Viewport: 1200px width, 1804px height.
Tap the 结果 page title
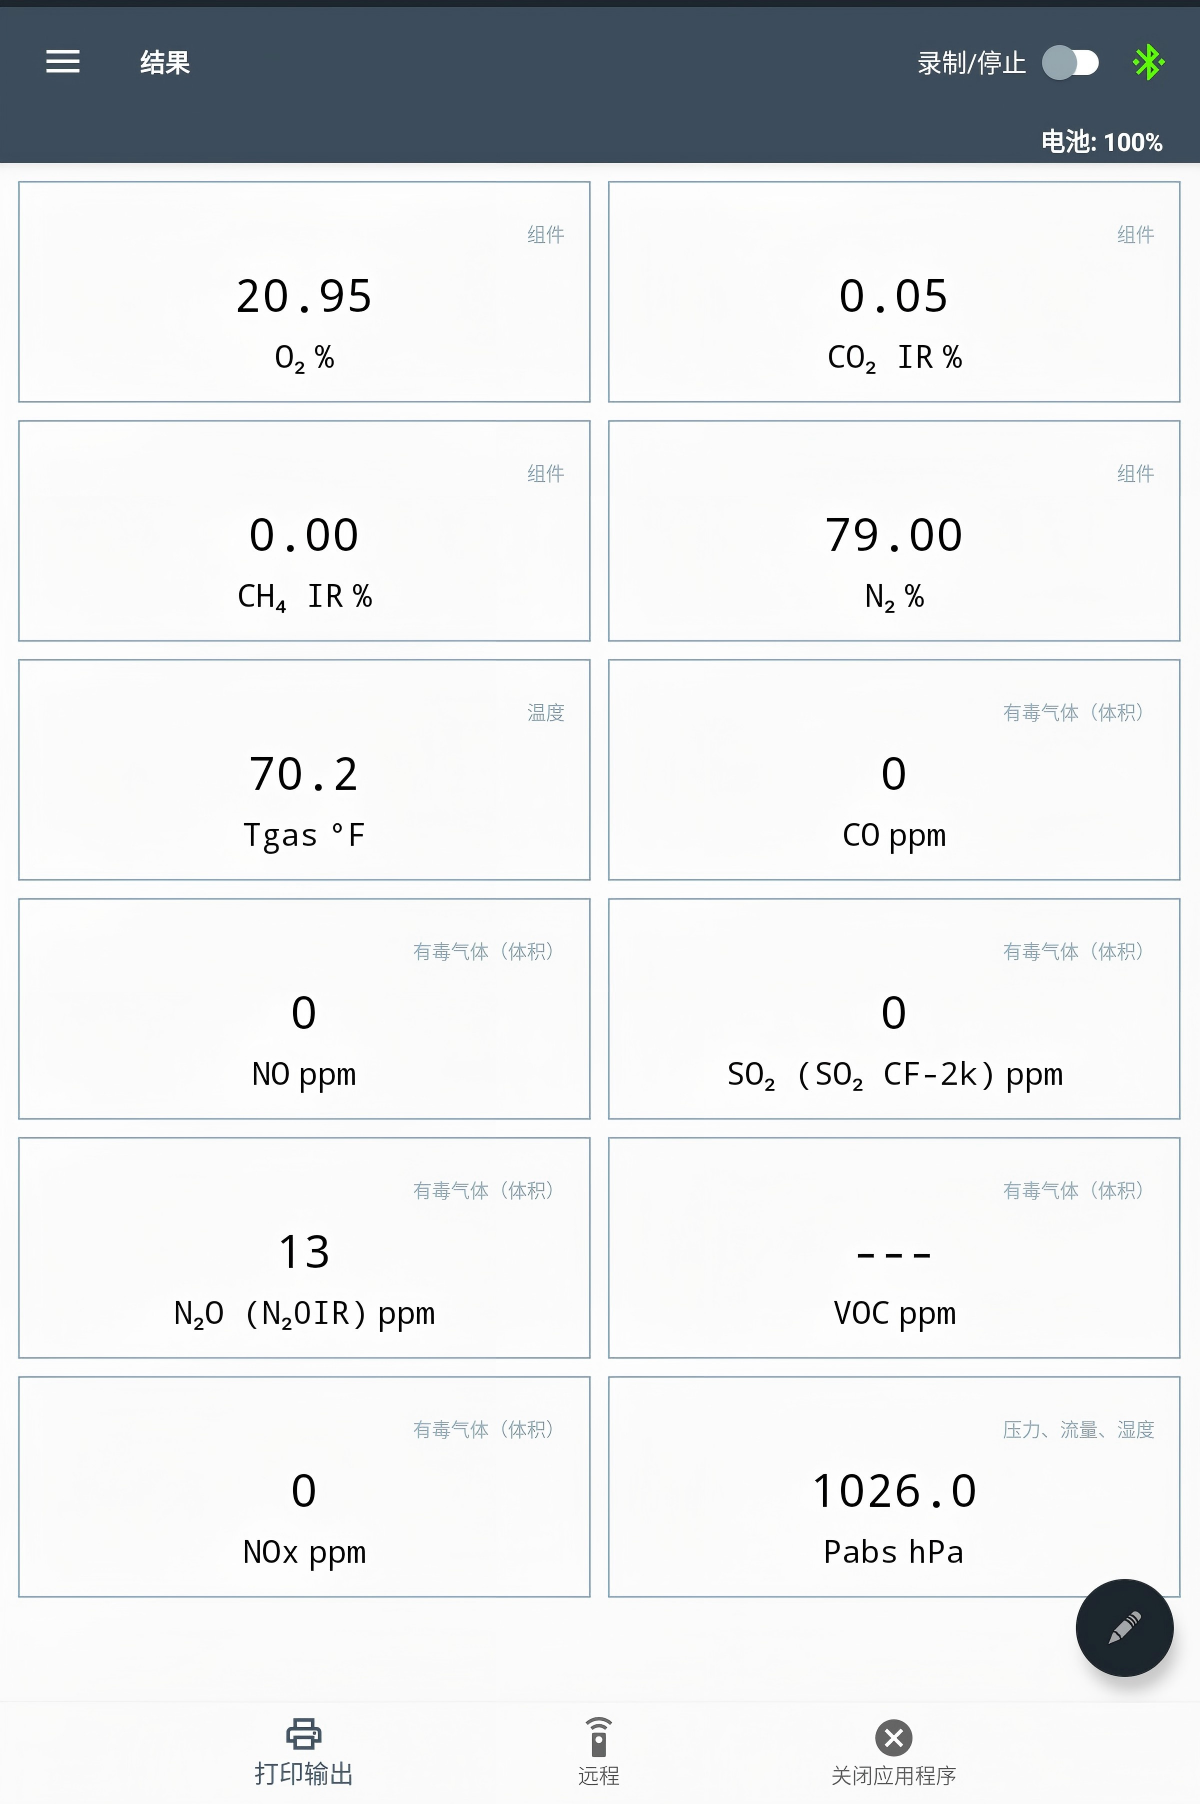pyautogui.click(x=165, y=63)
